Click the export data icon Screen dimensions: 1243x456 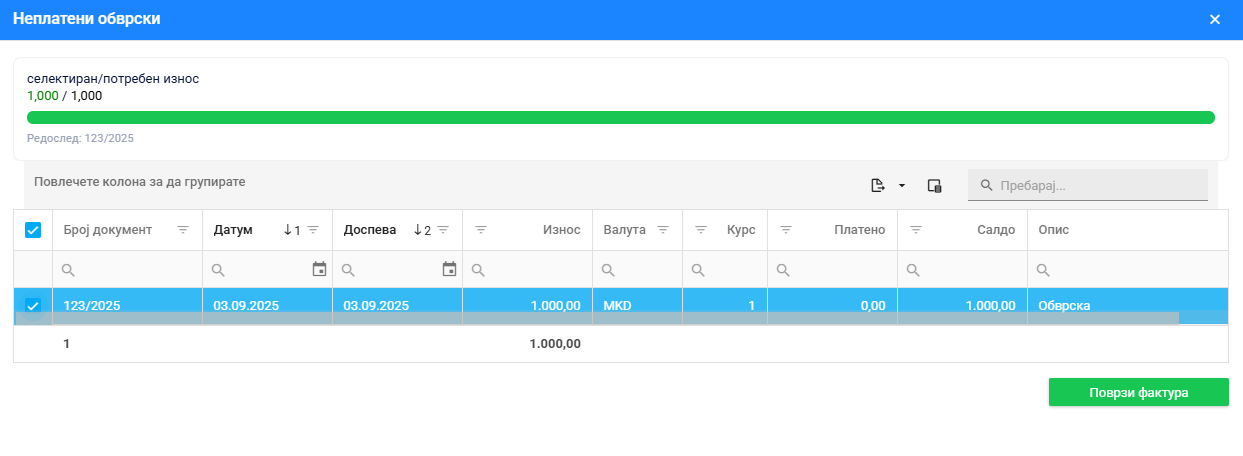coord(877,185)
